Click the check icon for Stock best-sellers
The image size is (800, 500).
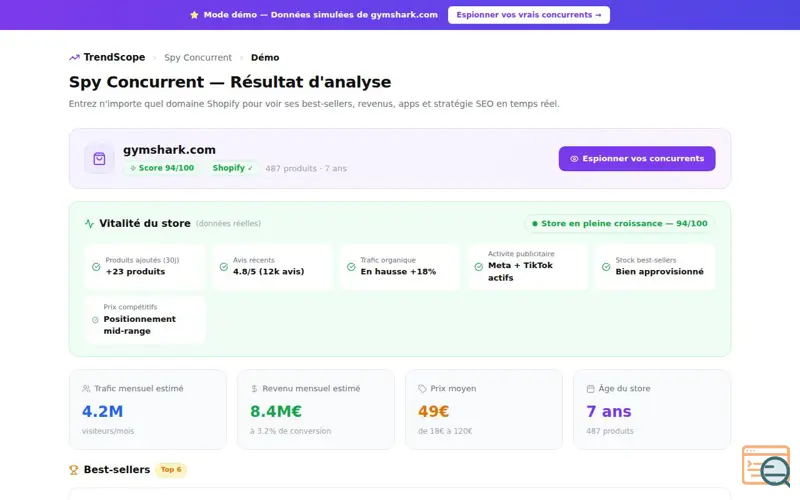[x=606, y=267]
